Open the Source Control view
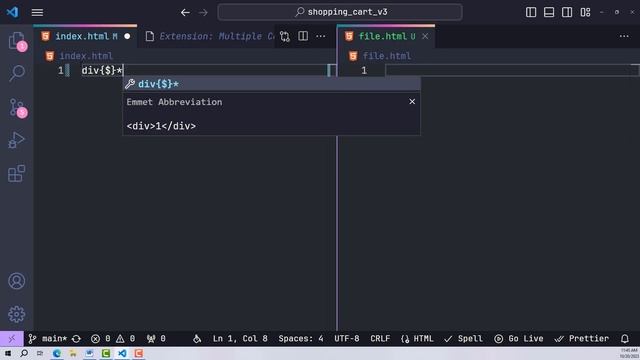 (16, 107)
